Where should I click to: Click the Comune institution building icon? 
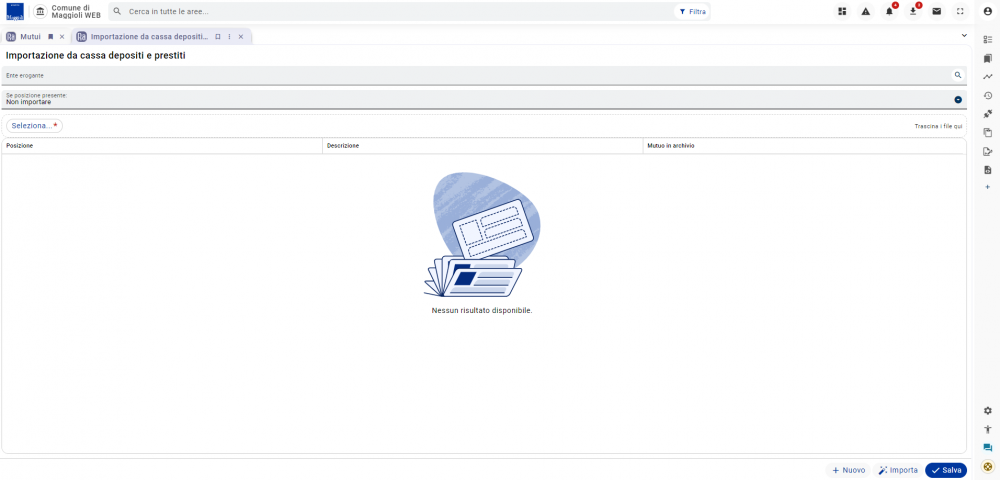coord(40,11)
